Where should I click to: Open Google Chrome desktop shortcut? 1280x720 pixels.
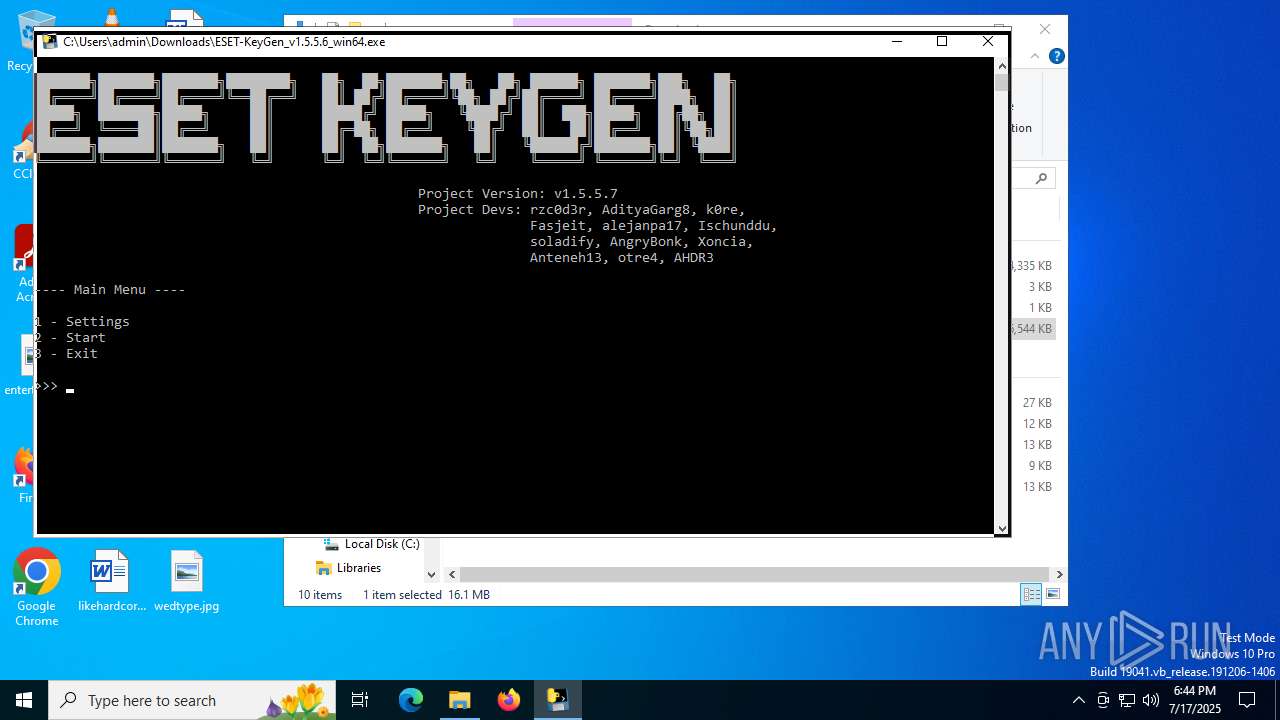coord(37,588)
